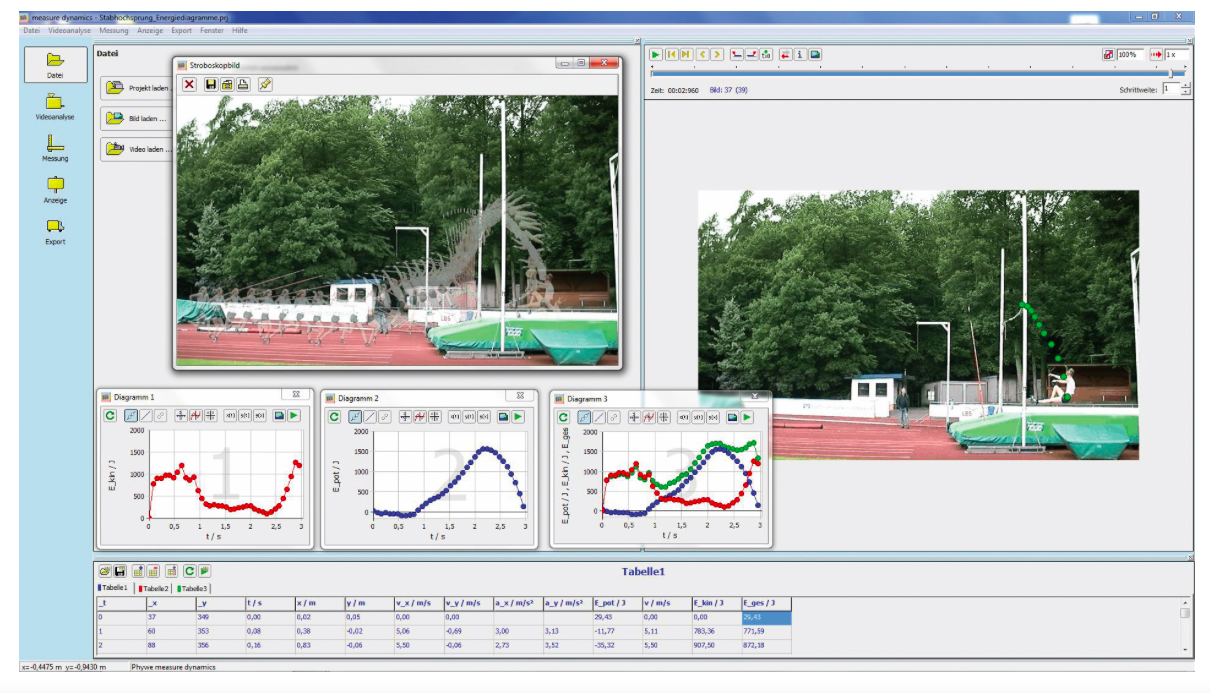Open the Messung sidebar section

click(x=55, y=148)
